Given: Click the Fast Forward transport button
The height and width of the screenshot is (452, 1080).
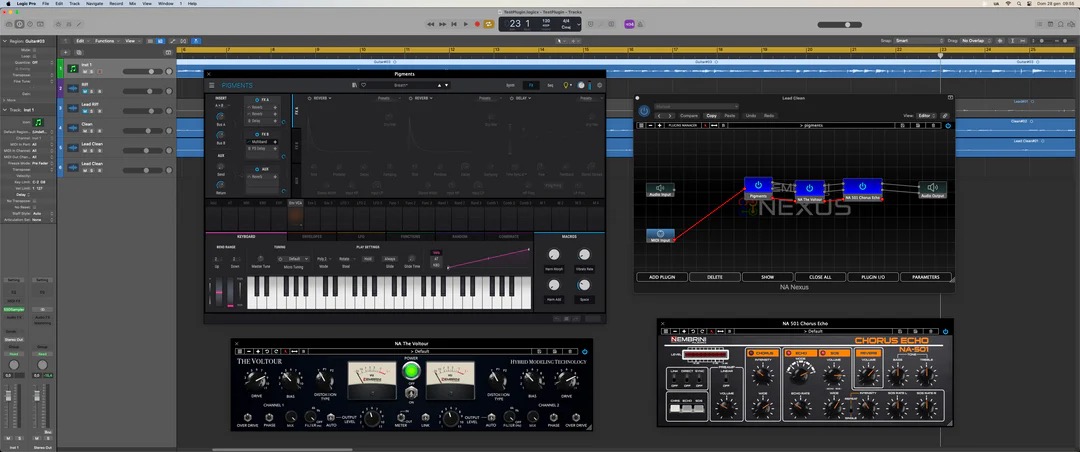Looking at the screenshot, I should pos(442,24).
